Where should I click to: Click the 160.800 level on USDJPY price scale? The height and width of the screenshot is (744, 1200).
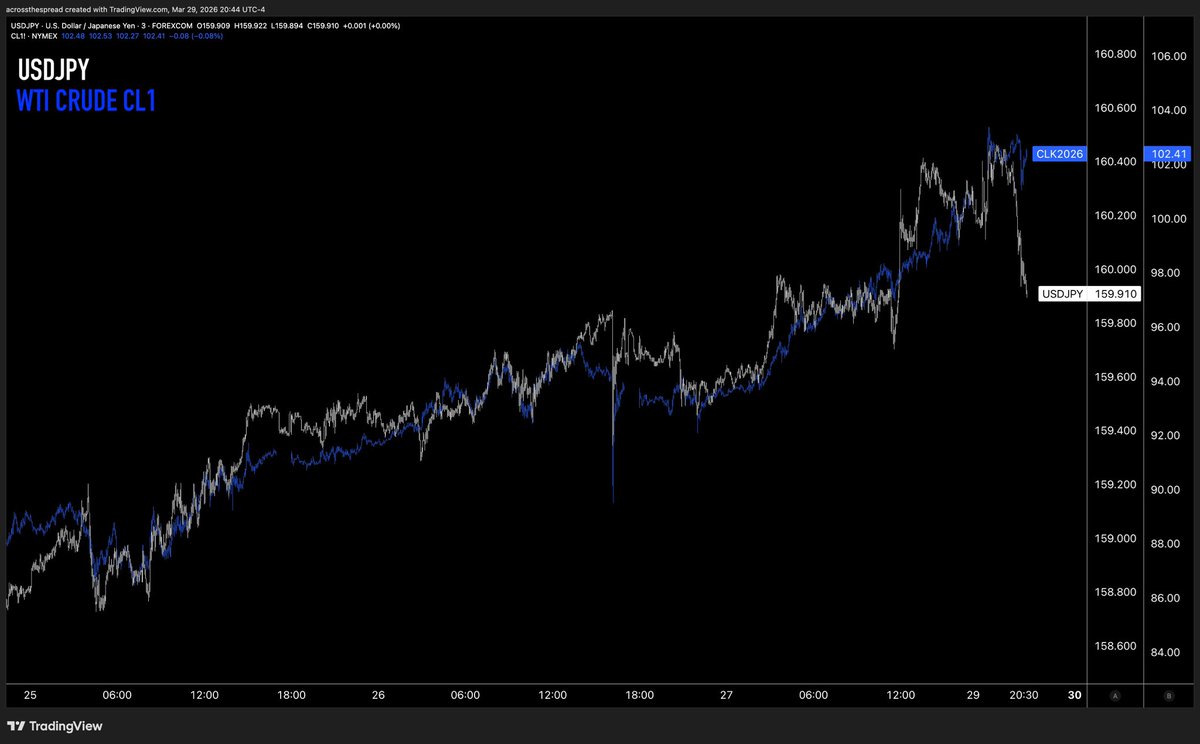pyautogui.click(x=1116, y=53)
